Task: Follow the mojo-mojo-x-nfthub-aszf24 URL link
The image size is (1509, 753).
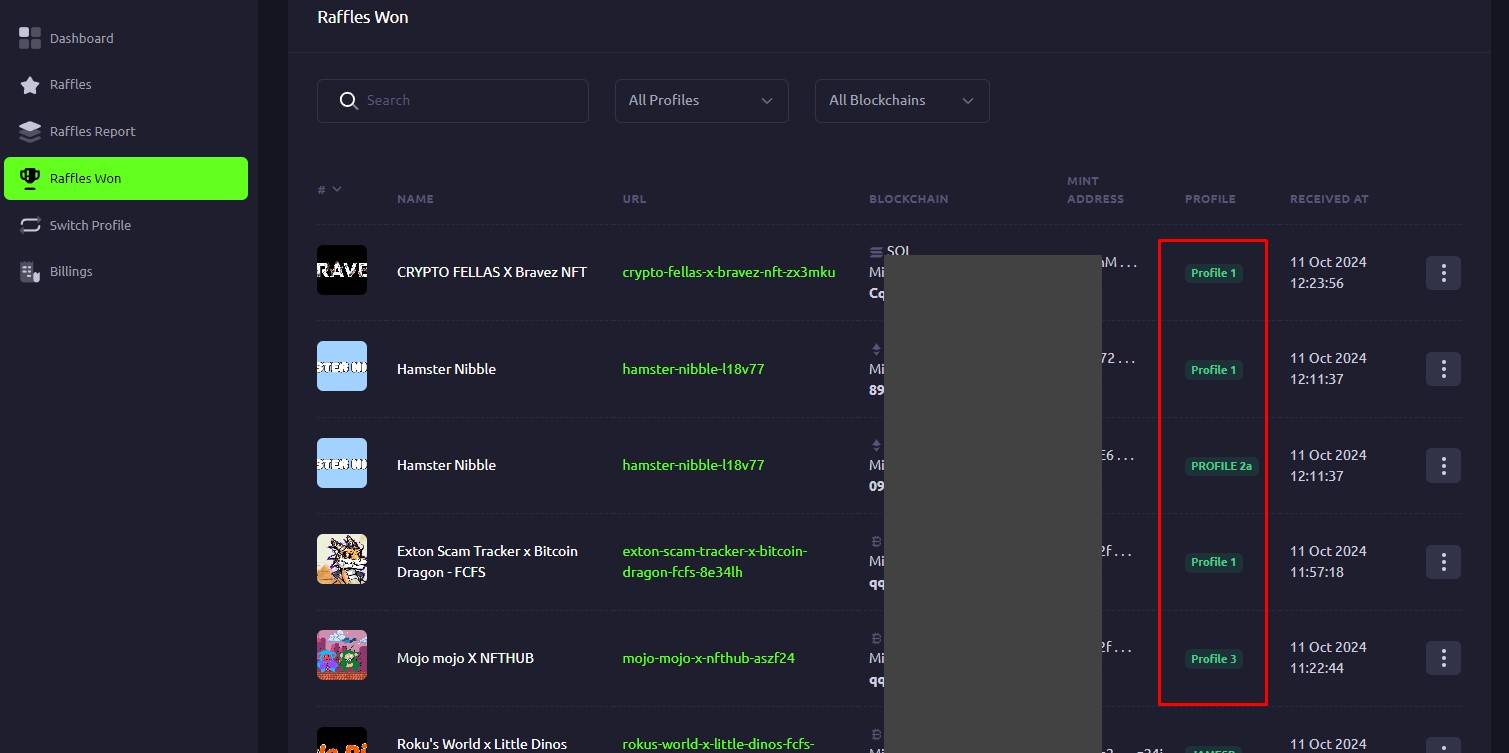Action: (708, 658)
